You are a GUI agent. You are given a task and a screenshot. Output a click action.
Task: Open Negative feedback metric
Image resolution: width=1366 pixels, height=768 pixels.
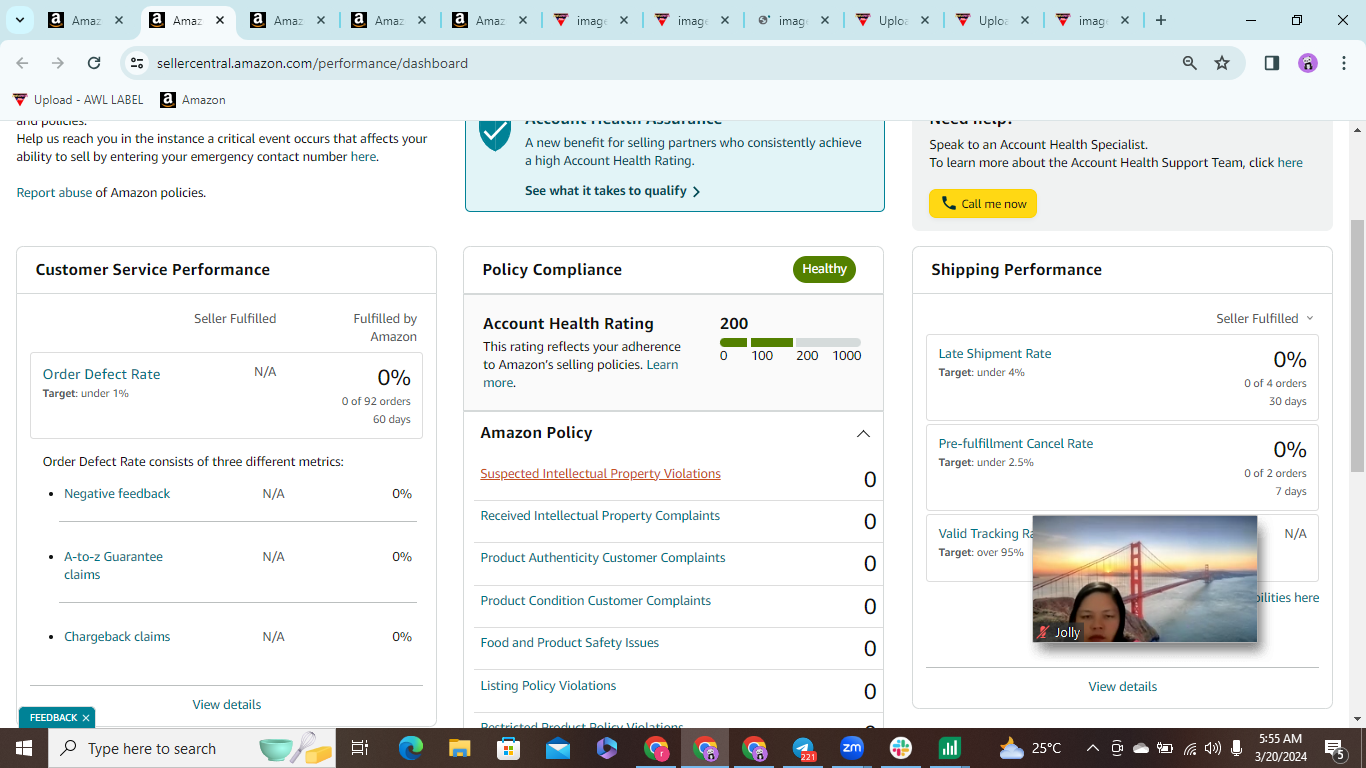click(x=117, y=493)
